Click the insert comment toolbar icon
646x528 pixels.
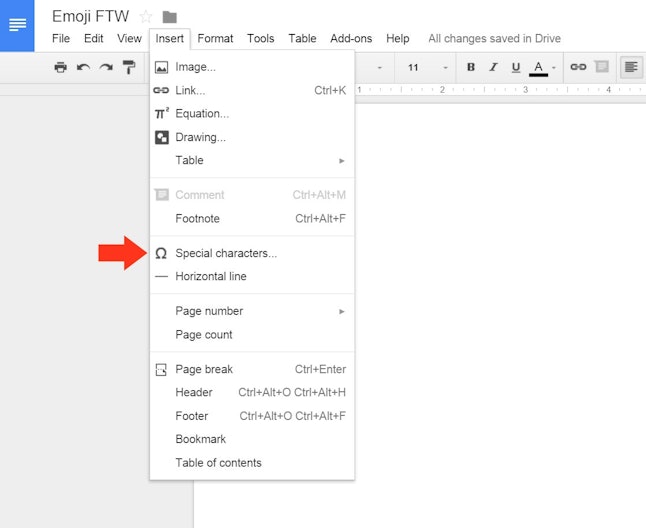(x=602, y=67)
